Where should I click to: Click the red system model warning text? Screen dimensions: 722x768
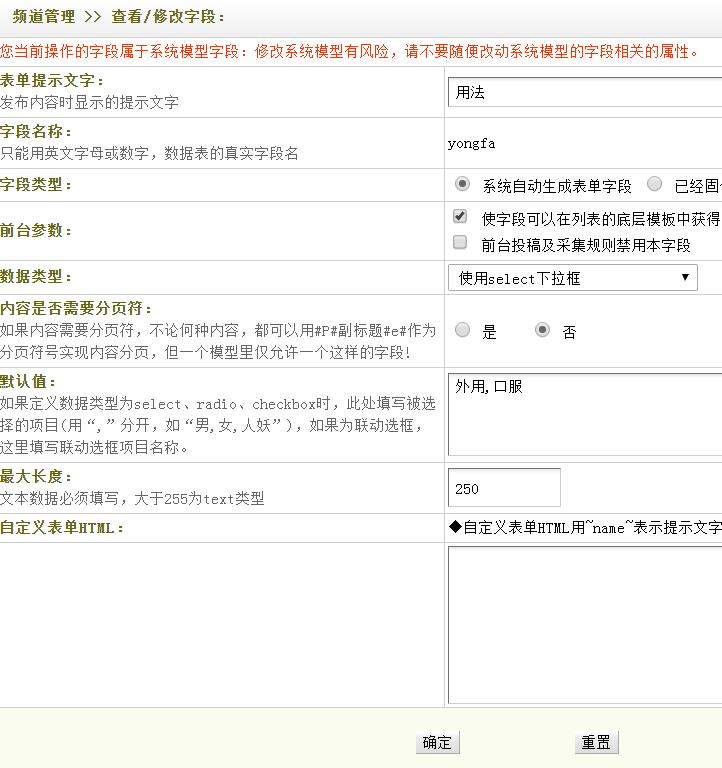(350, 51)
